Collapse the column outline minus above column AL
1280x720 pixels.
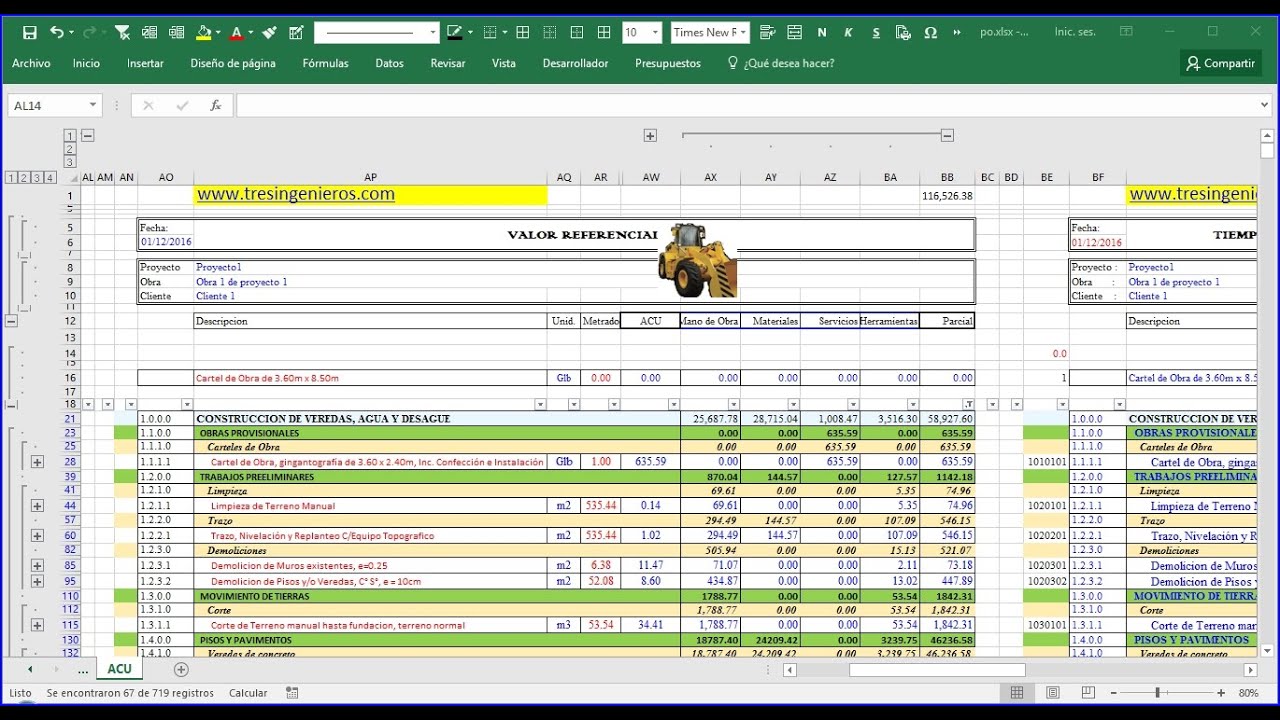click(87, 135)
